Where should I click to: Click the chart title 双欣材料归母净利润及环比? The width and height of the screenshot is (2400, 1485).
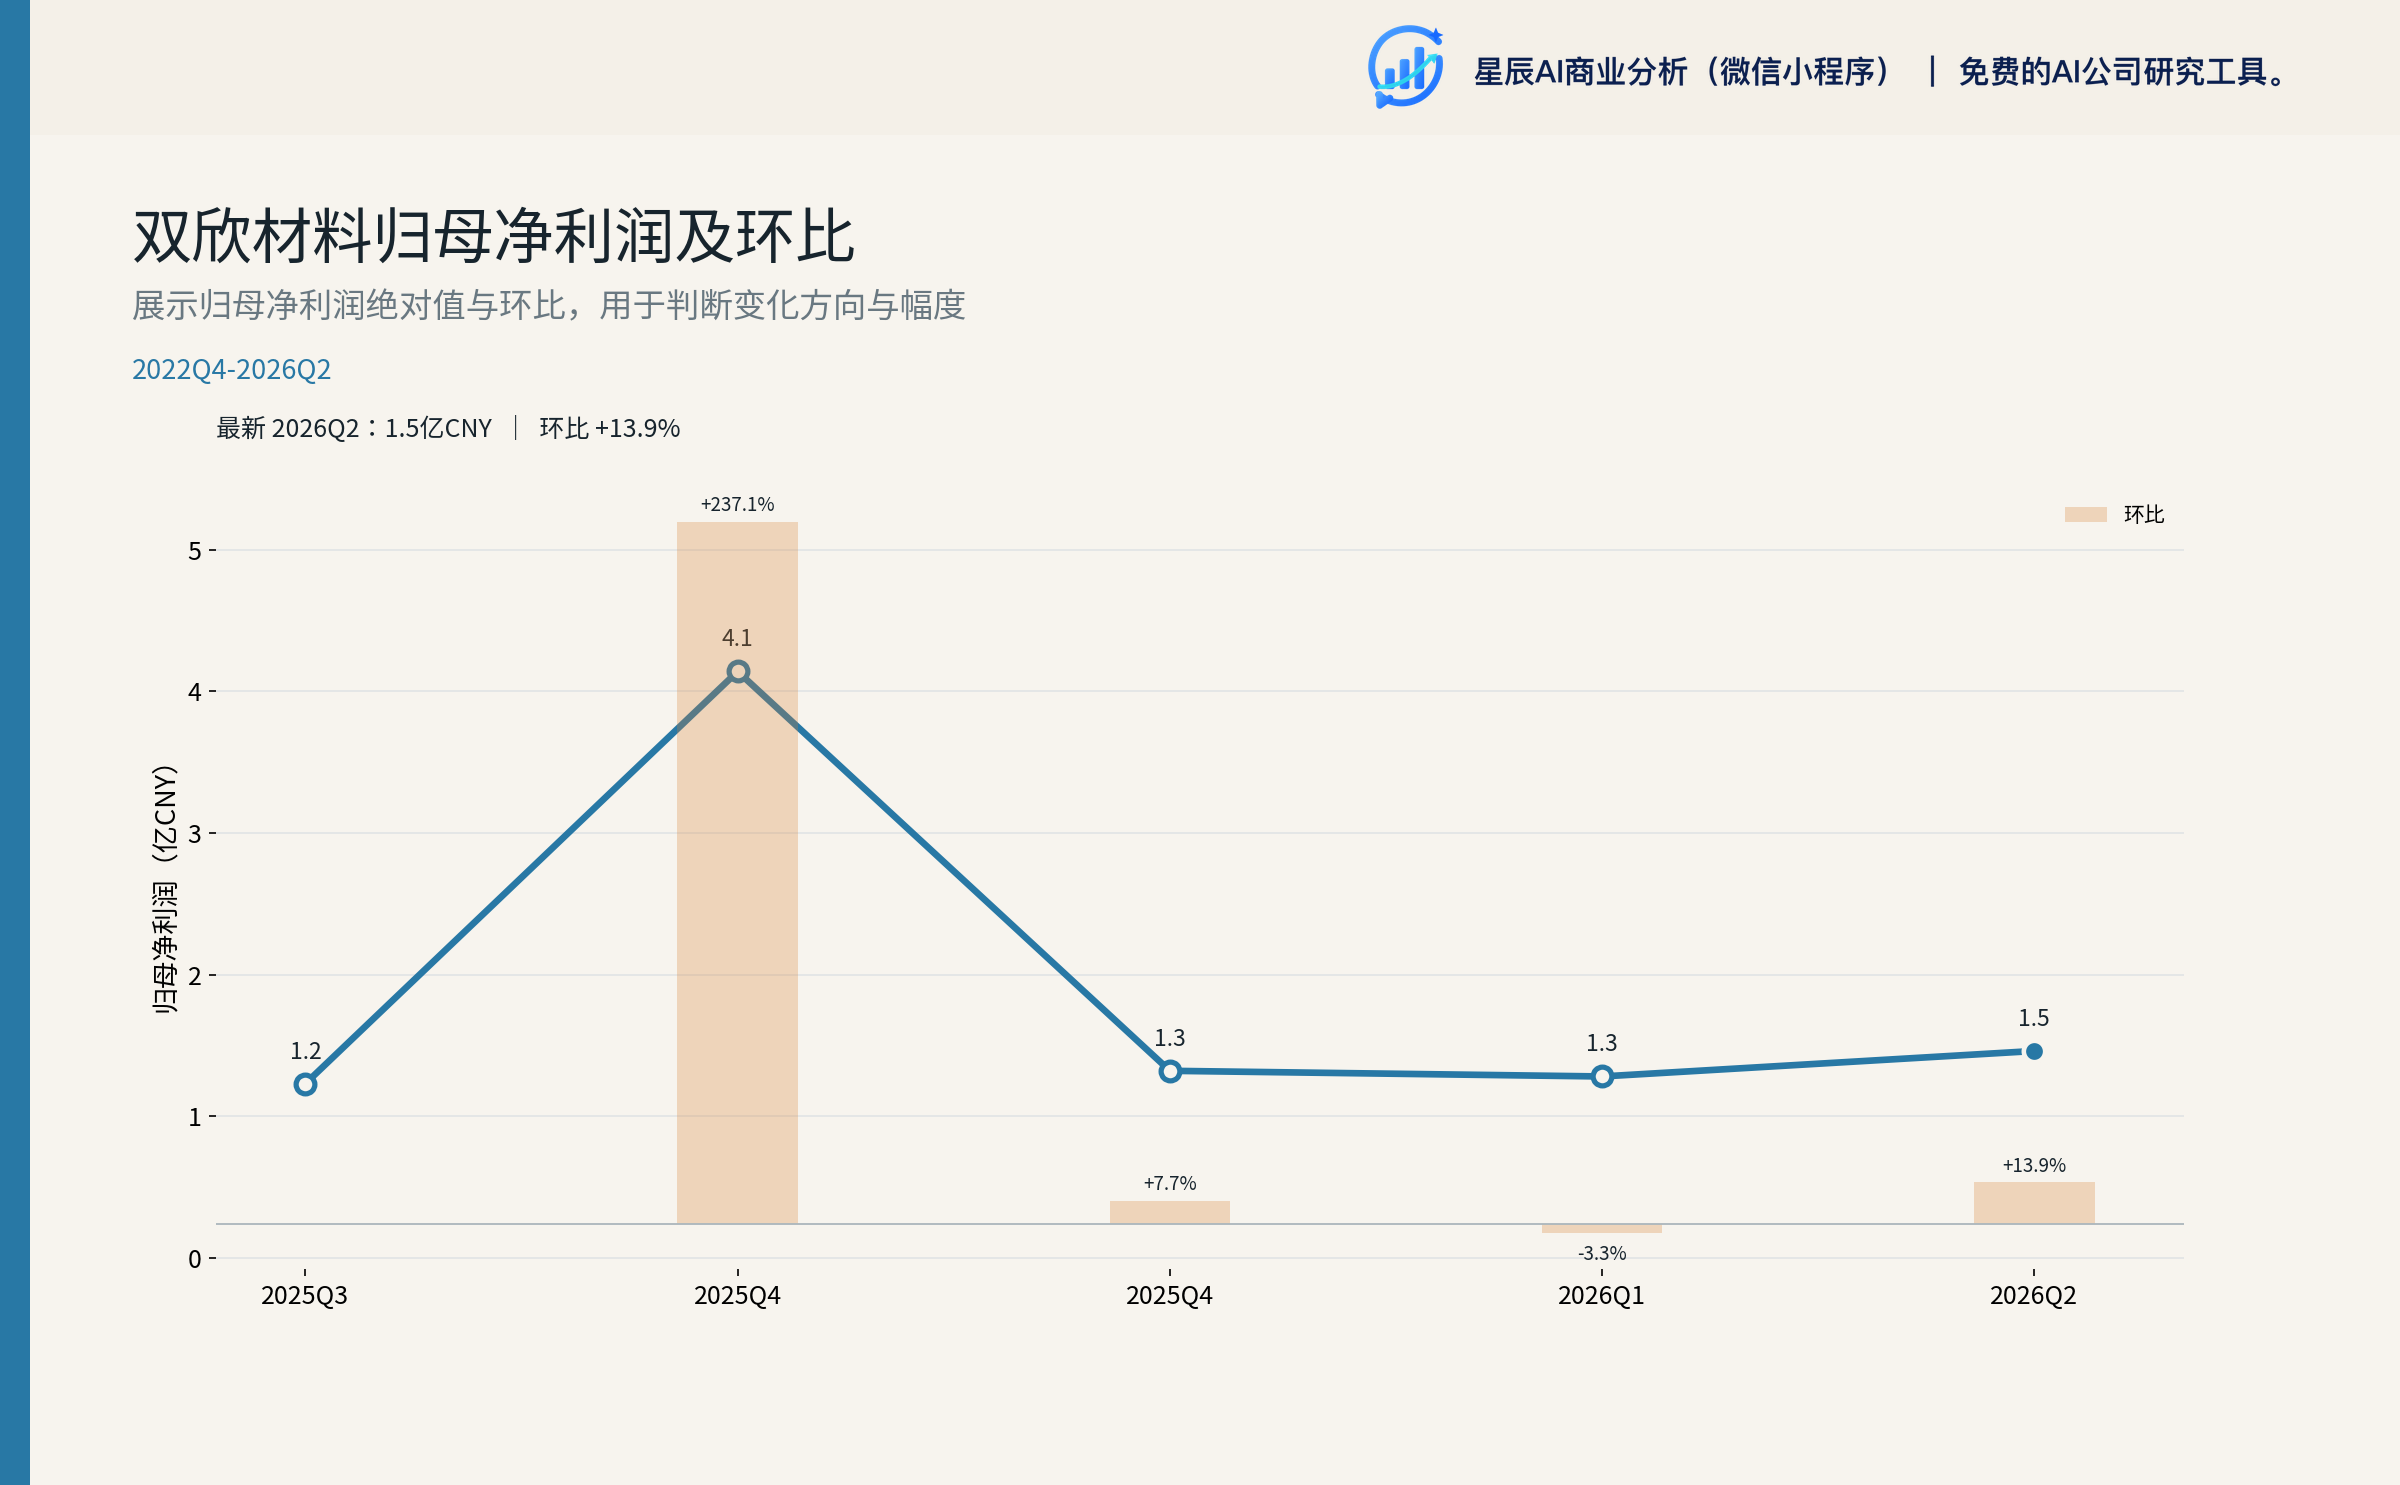click(494, 237)
